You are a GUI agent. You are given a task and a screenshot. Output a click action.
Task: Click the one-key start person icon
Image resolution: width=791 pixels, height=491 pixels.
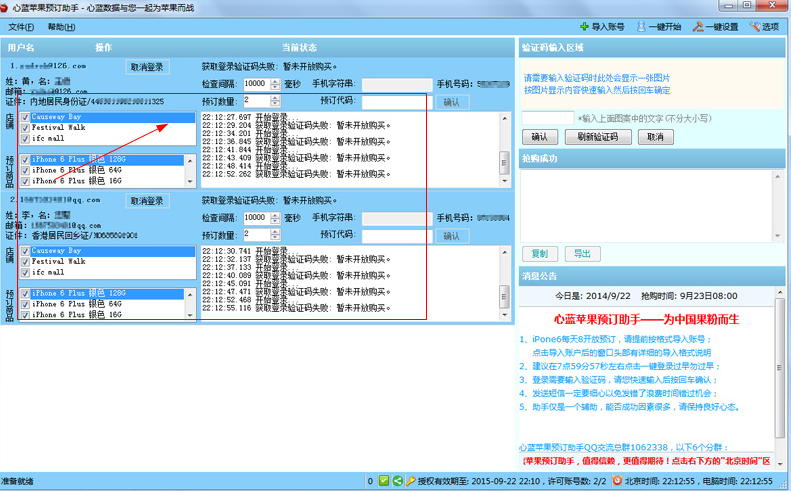(x=641, y=27)
